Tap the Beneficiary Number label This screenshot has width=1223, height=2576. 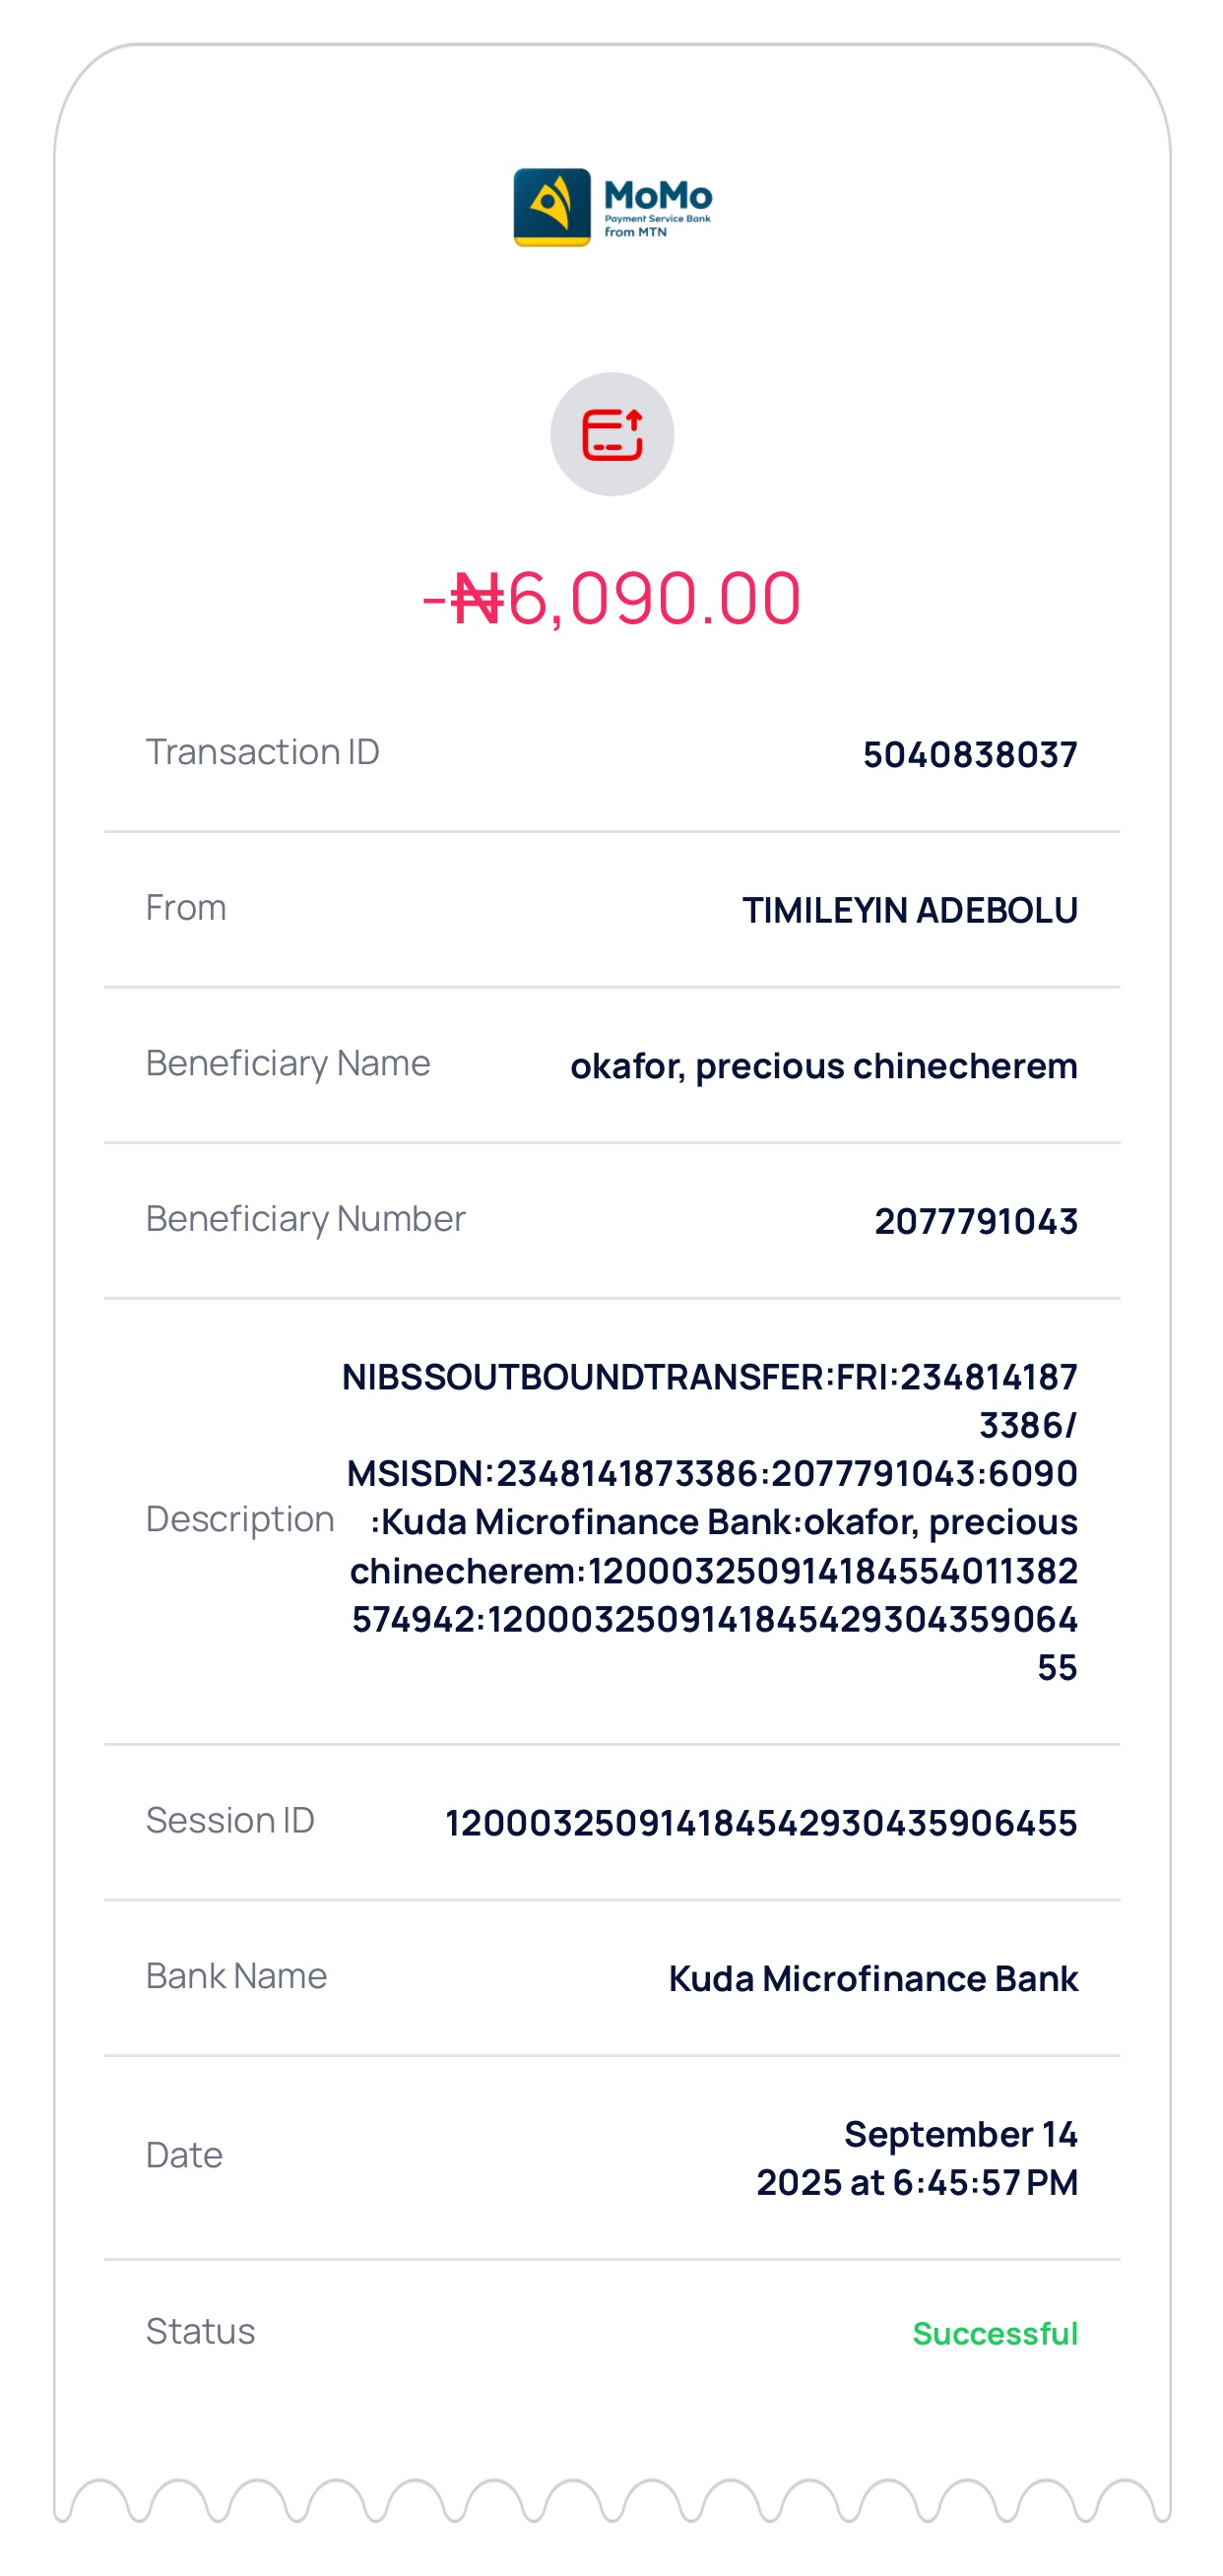tap(305, 1219)
